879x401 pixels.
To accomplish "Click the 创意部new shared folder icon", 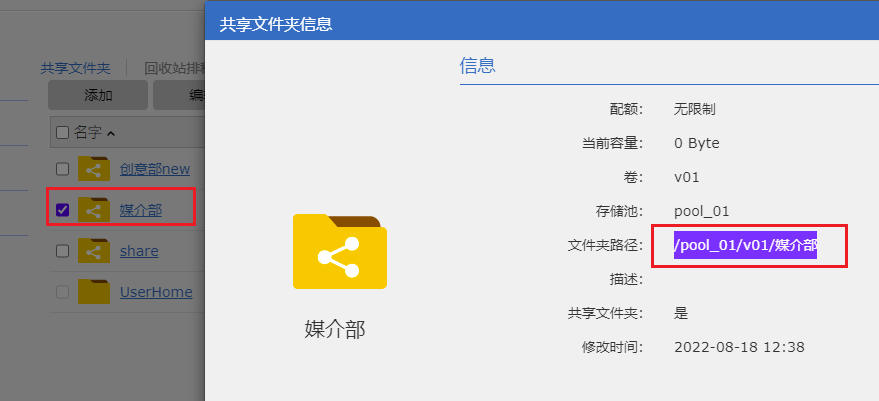I will point(94,169).
